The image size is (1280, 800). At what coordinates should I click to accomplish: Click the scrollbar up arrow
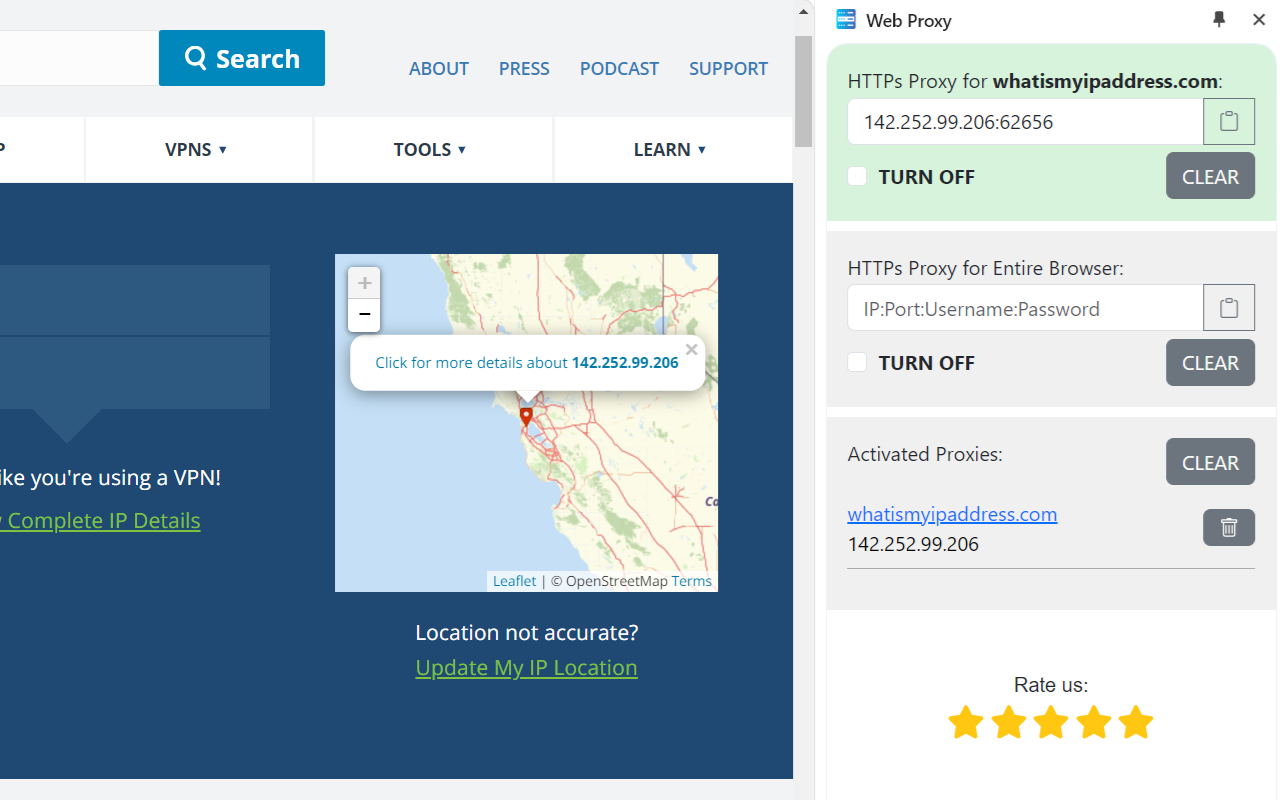[x=803, y=11]
